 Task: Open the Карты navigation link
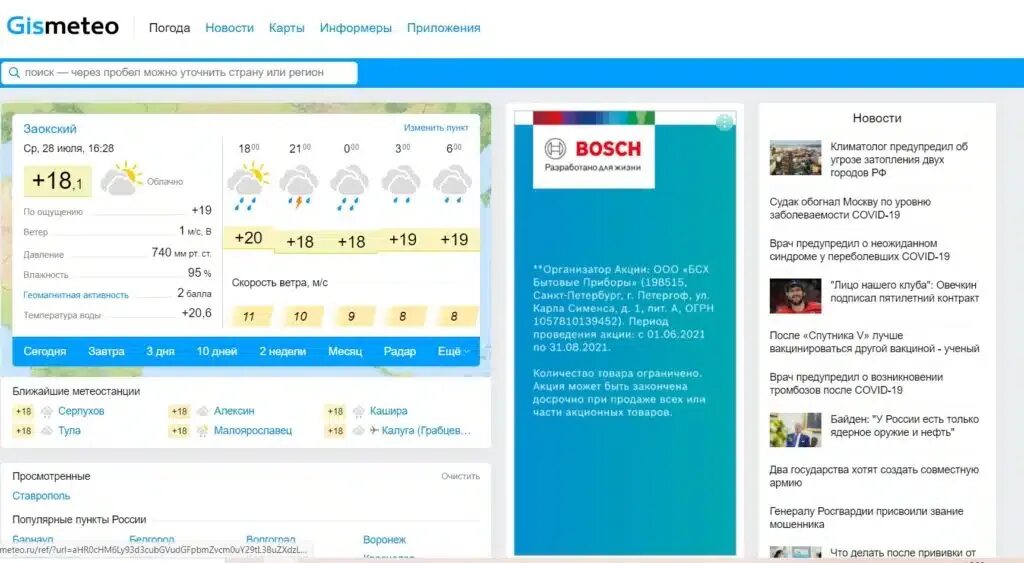[x=287, y=28]
